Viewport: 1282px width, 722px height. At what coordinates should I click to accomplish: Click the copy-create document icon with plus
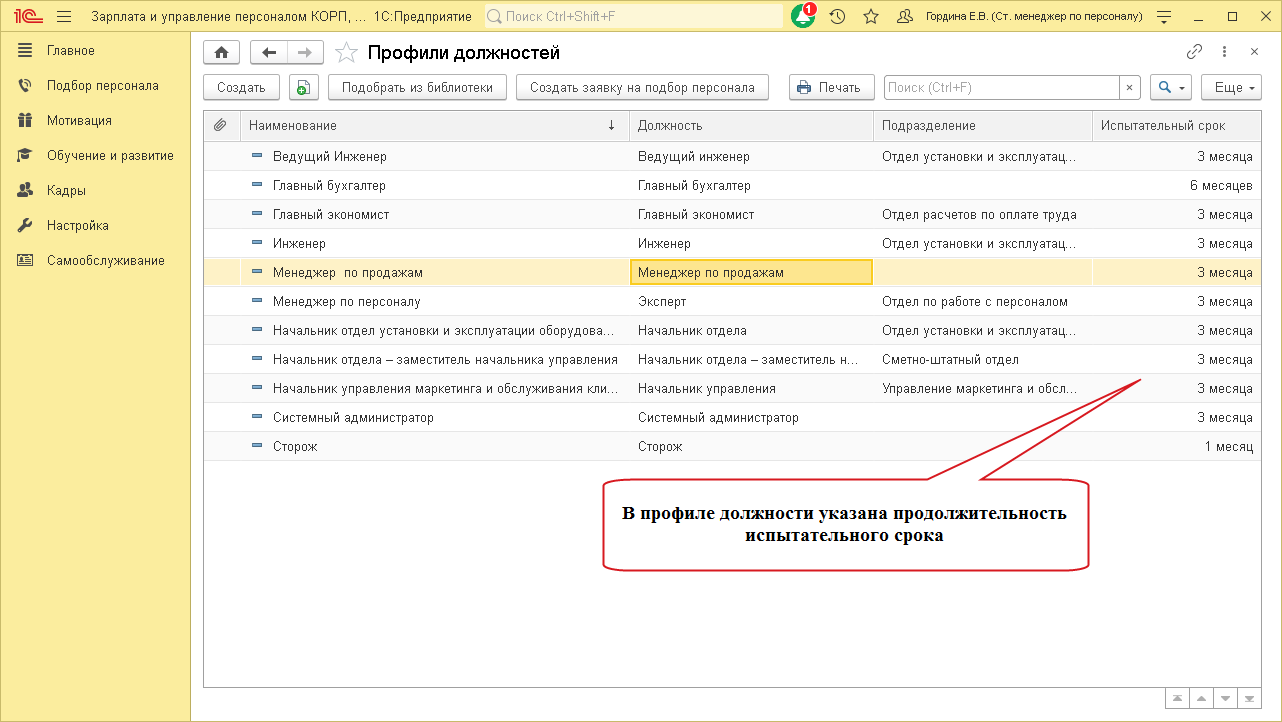(x=304, y=87)
